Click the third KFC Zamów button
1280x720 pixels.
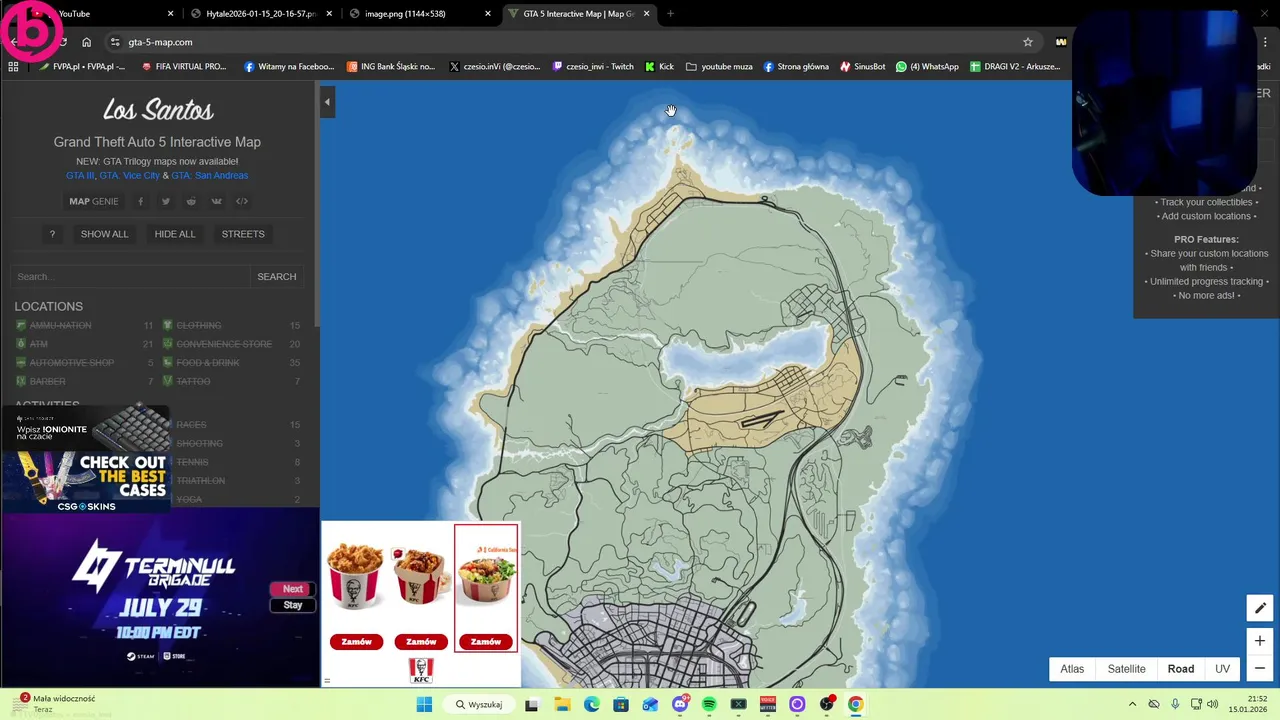click(486, 642)
